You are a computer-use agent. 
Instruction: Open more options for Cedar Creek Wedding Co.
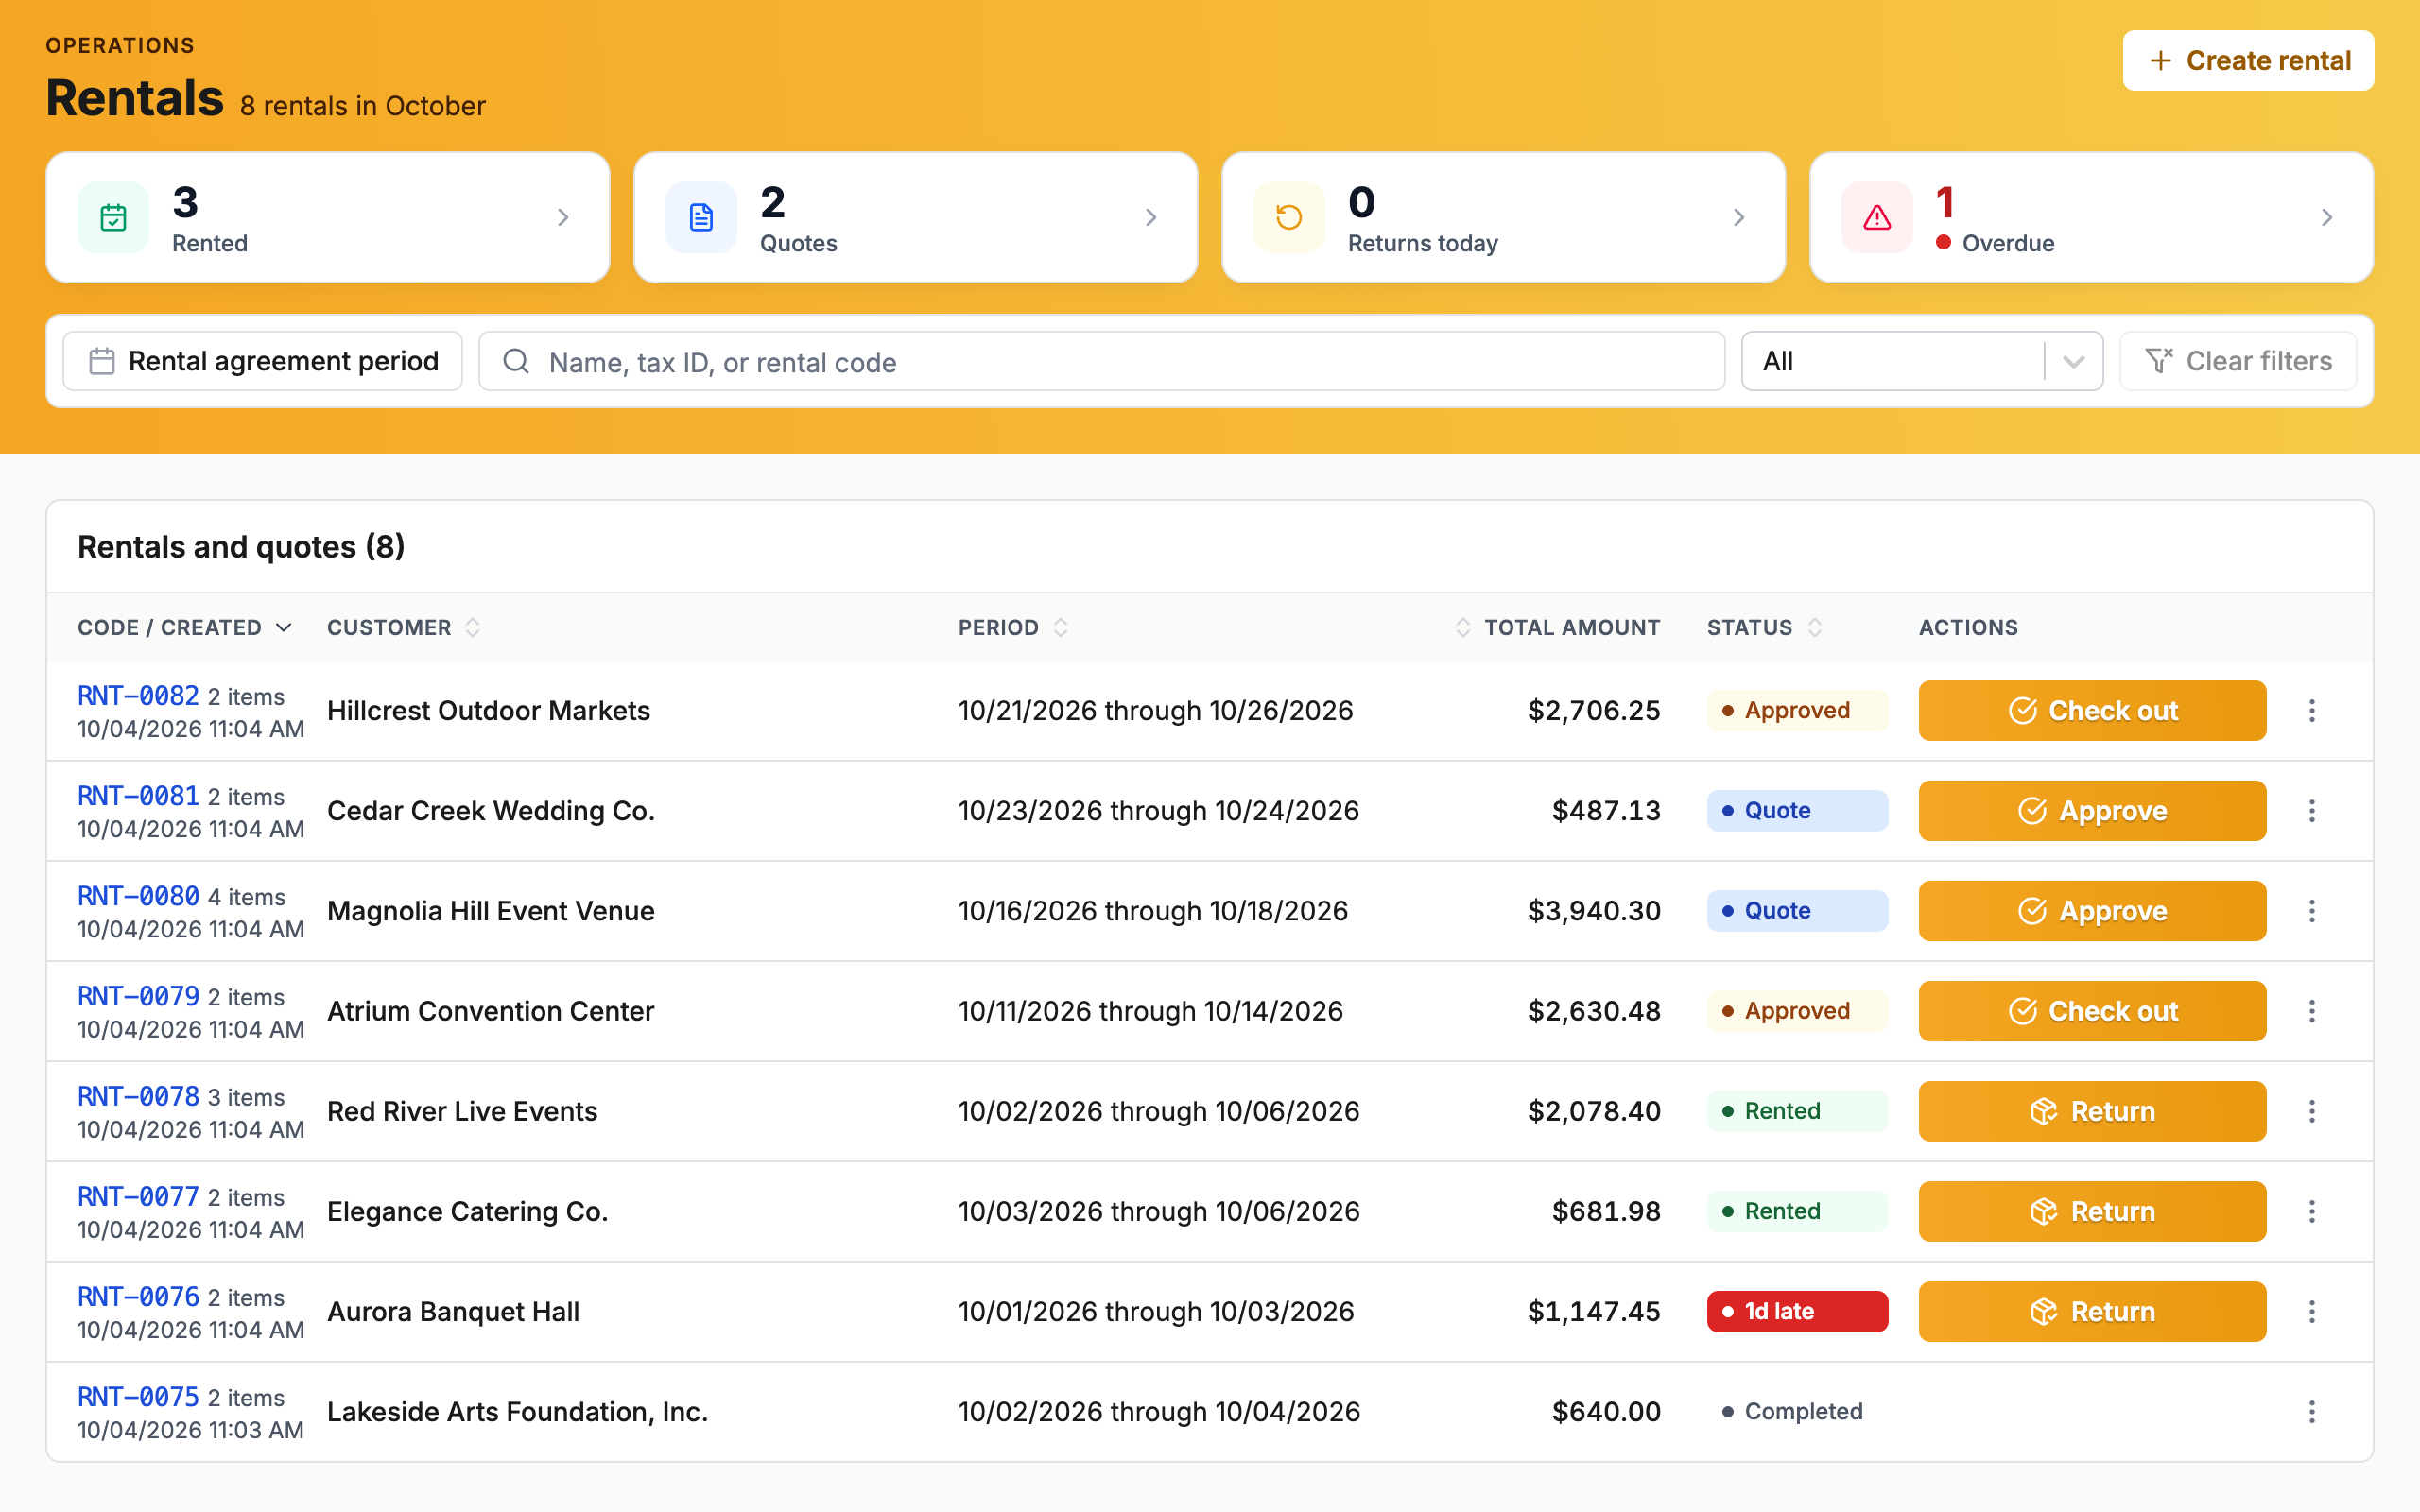coord(2311,811)
